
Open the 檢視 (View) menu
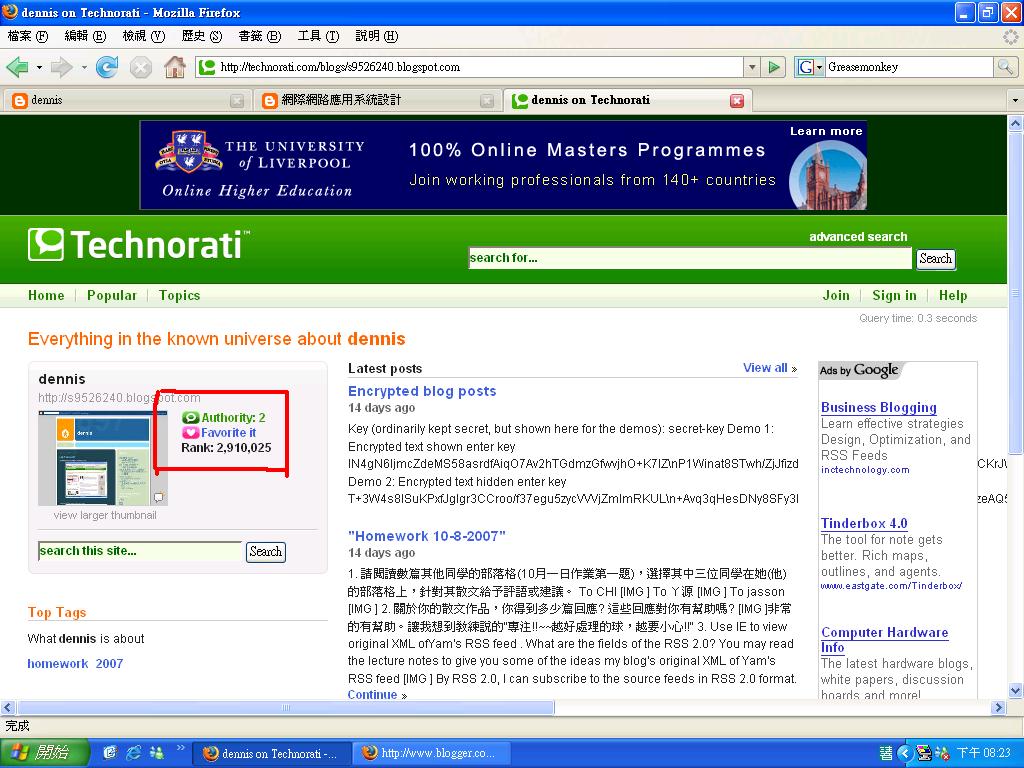tap(144, 36)
